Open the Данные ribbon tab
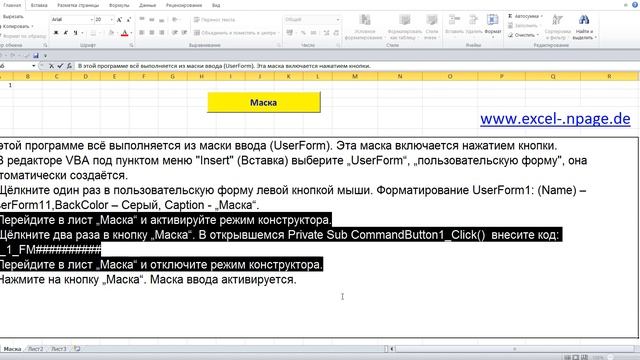The width and height of the screenshot is (640, 360). pyautogui.click(x=147, y=5)
